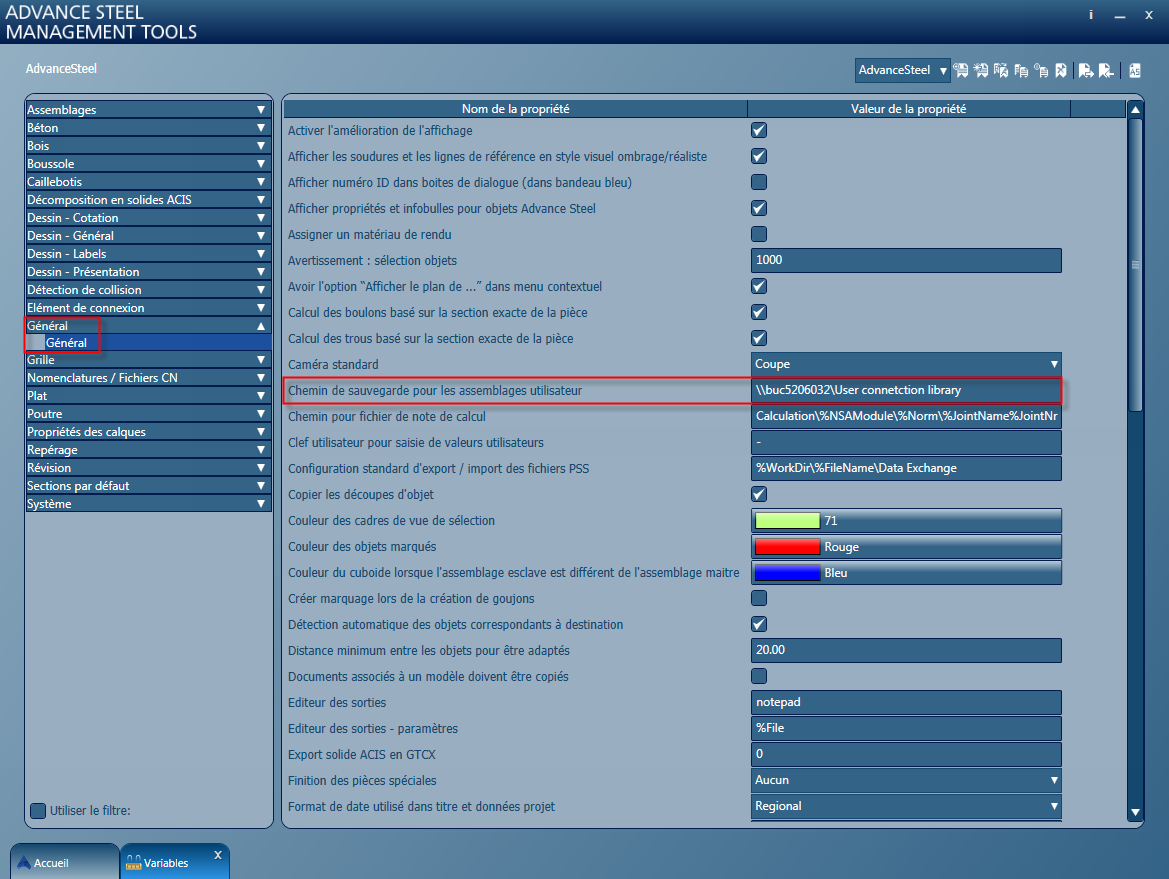Screen dimensions: 1169x879
Task: Close the Variables tab with its x
Action: (x=218, y=855)
